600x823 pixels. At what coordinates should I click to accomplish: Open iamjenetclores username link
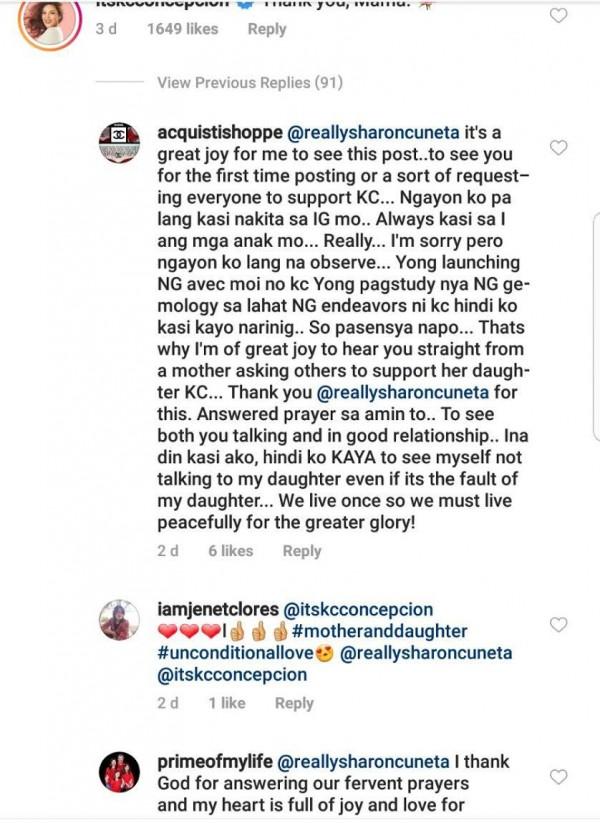pyautogui.click(x=218, y=609)
